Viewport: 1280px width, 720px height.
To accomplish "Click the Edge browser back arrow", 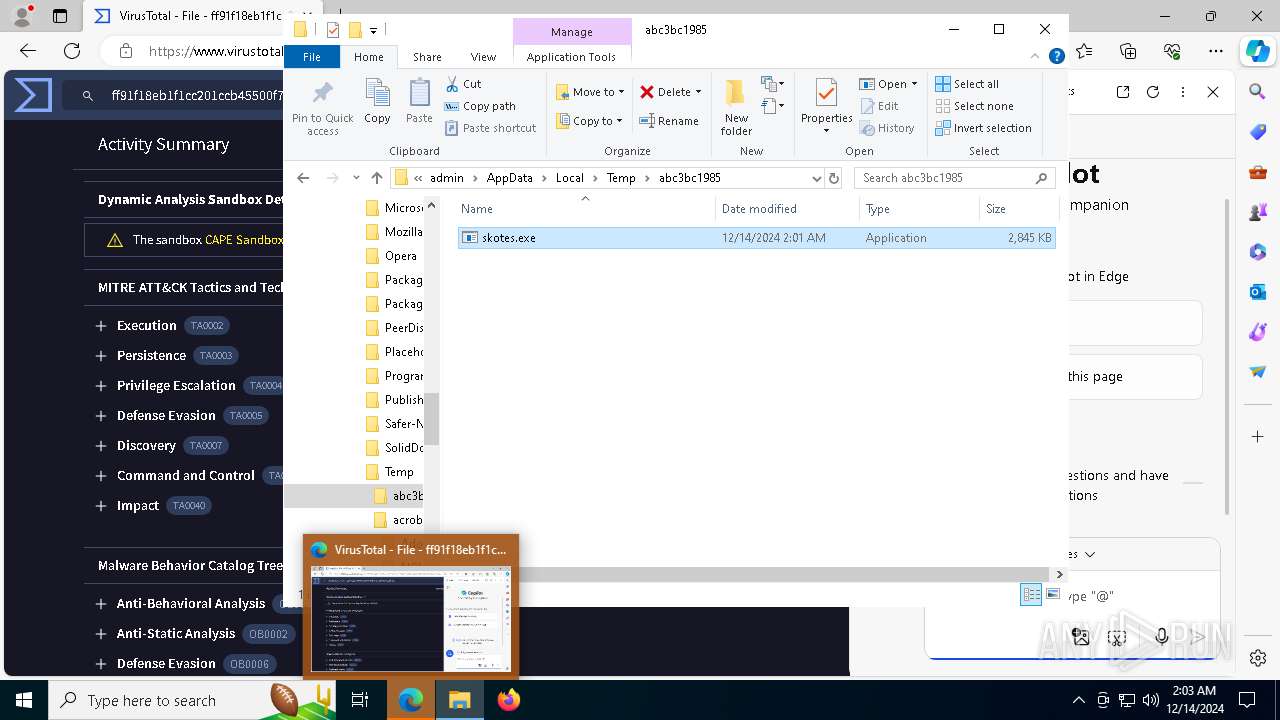I will [x=28, y=51].
